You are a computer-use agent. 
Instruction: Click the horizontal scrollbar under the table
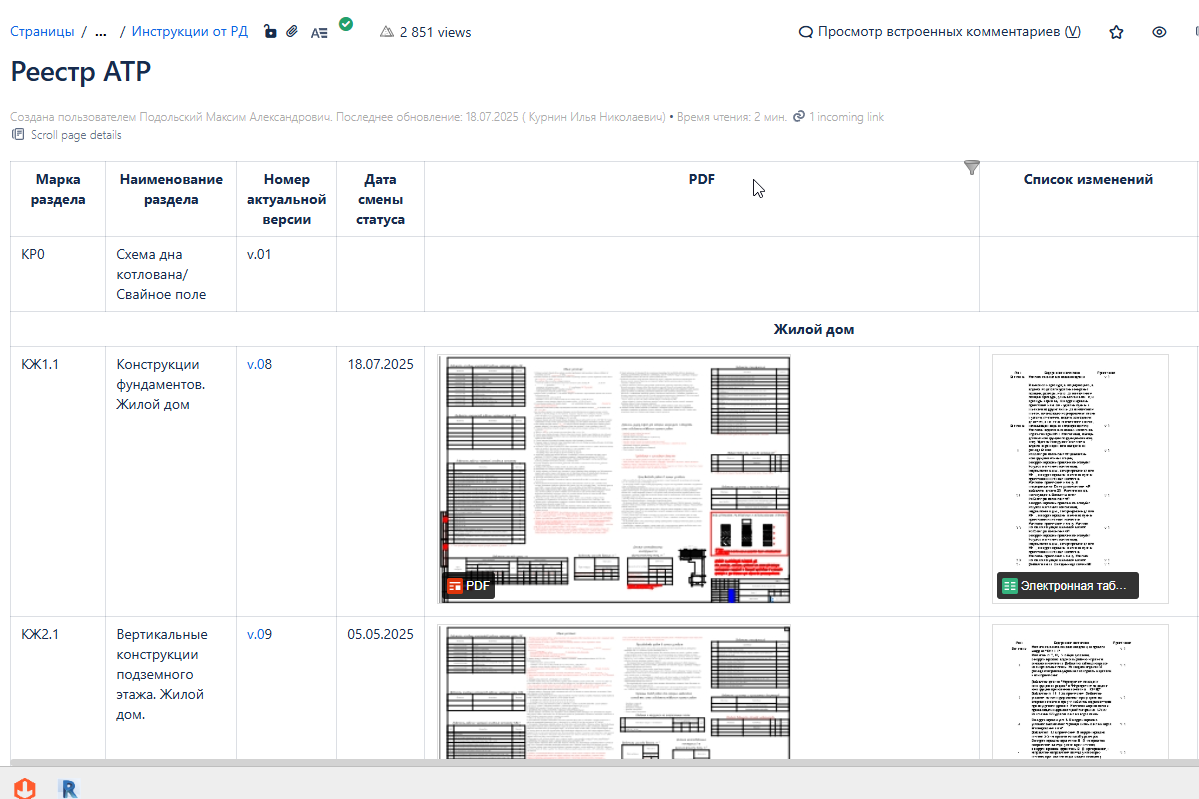click(x=600, y=762)
